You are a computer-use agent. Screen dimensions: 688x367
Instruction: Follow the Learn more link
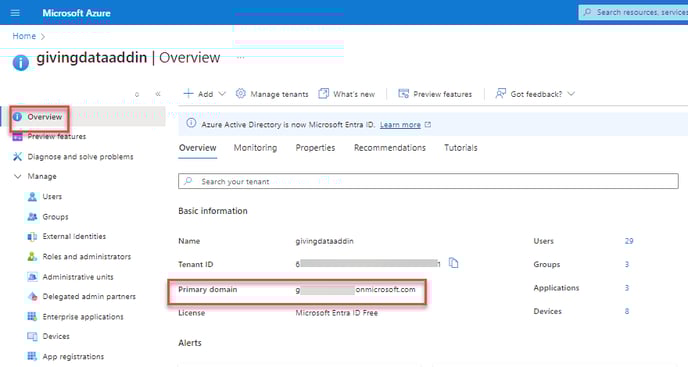click(x=400, y=125)
